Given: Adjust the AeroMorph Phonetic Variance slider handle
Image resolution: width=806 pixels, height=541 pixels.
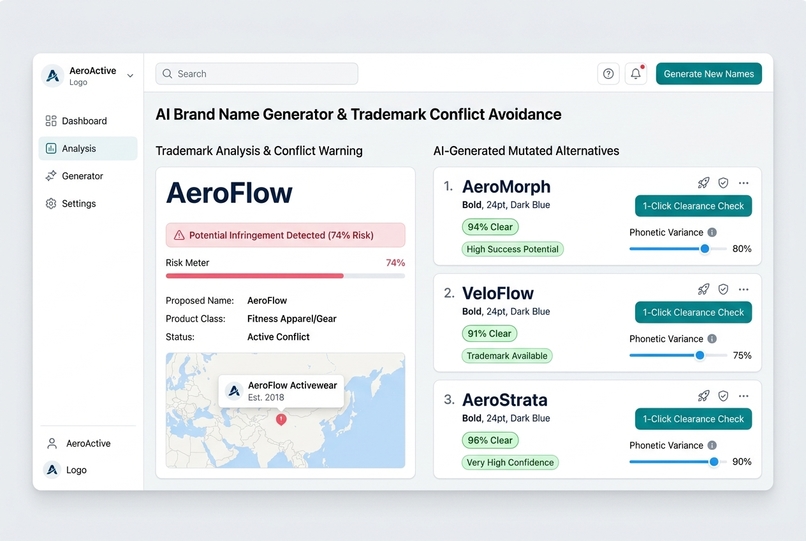Looking at the screenshot, I should click(705, 249).
